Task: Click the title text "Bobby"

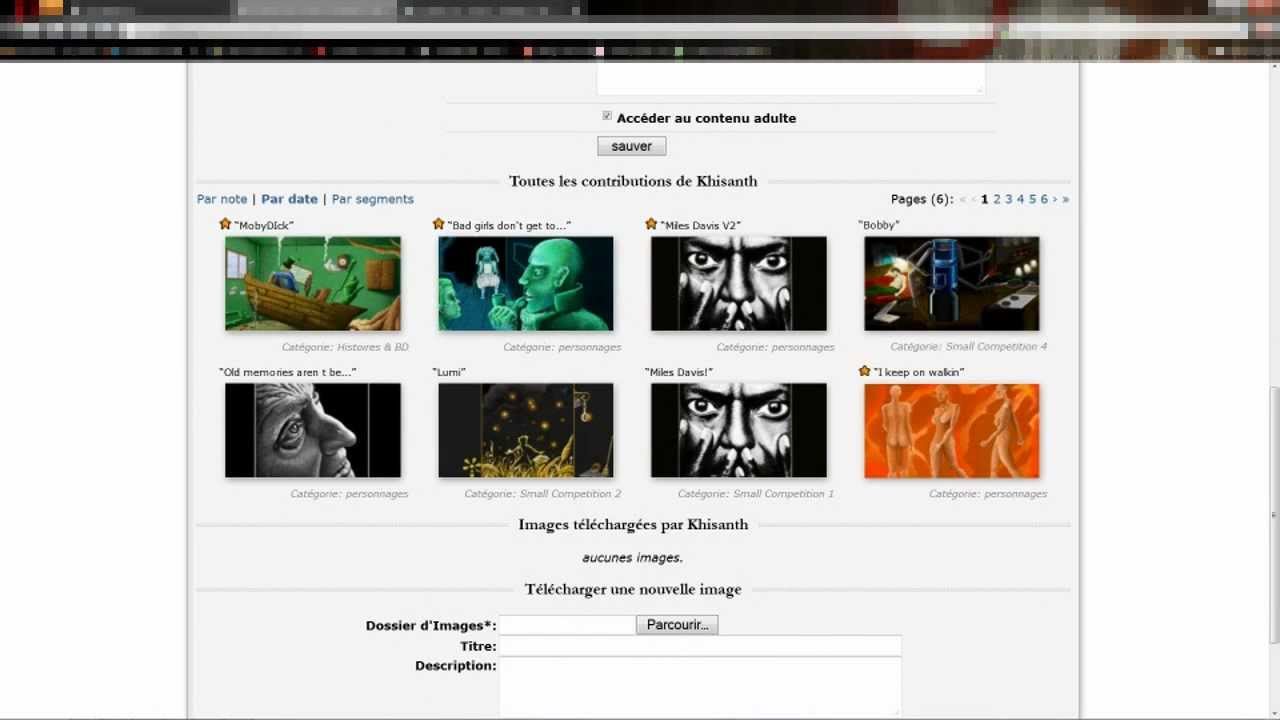Action: (x=879, y=225)
